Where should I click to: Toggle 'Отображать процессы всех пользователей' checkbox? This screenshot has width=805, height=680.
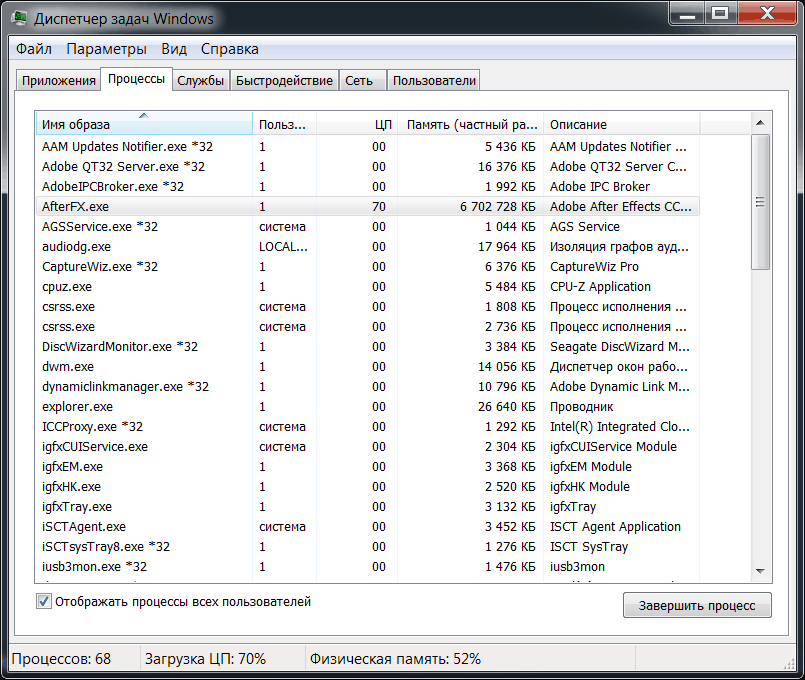tap(44, 601)
